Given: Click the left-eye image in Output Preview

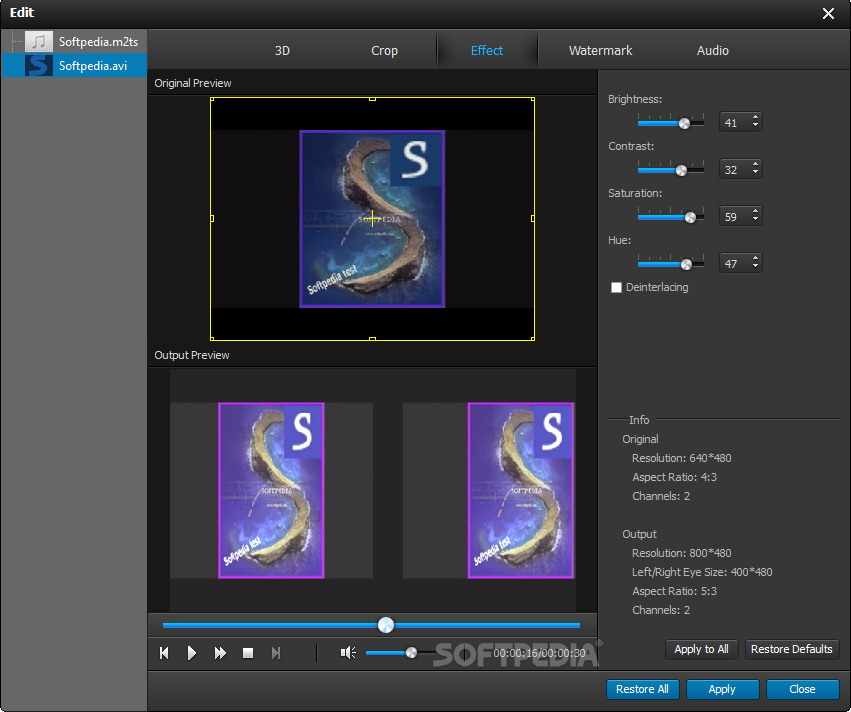Looking at the screenshot, I should click(271, 491).
